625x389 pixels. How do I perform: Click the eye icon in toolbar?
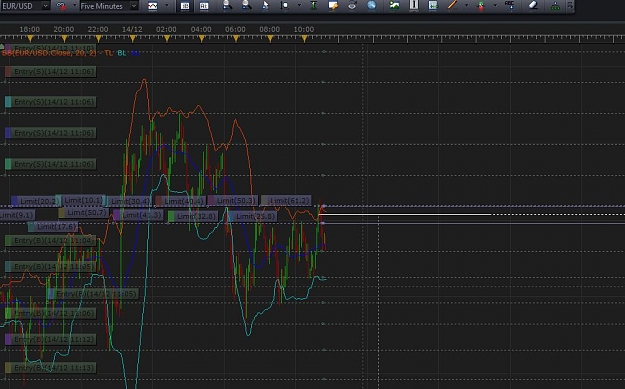pyautogui.click(x=352, y=5)
